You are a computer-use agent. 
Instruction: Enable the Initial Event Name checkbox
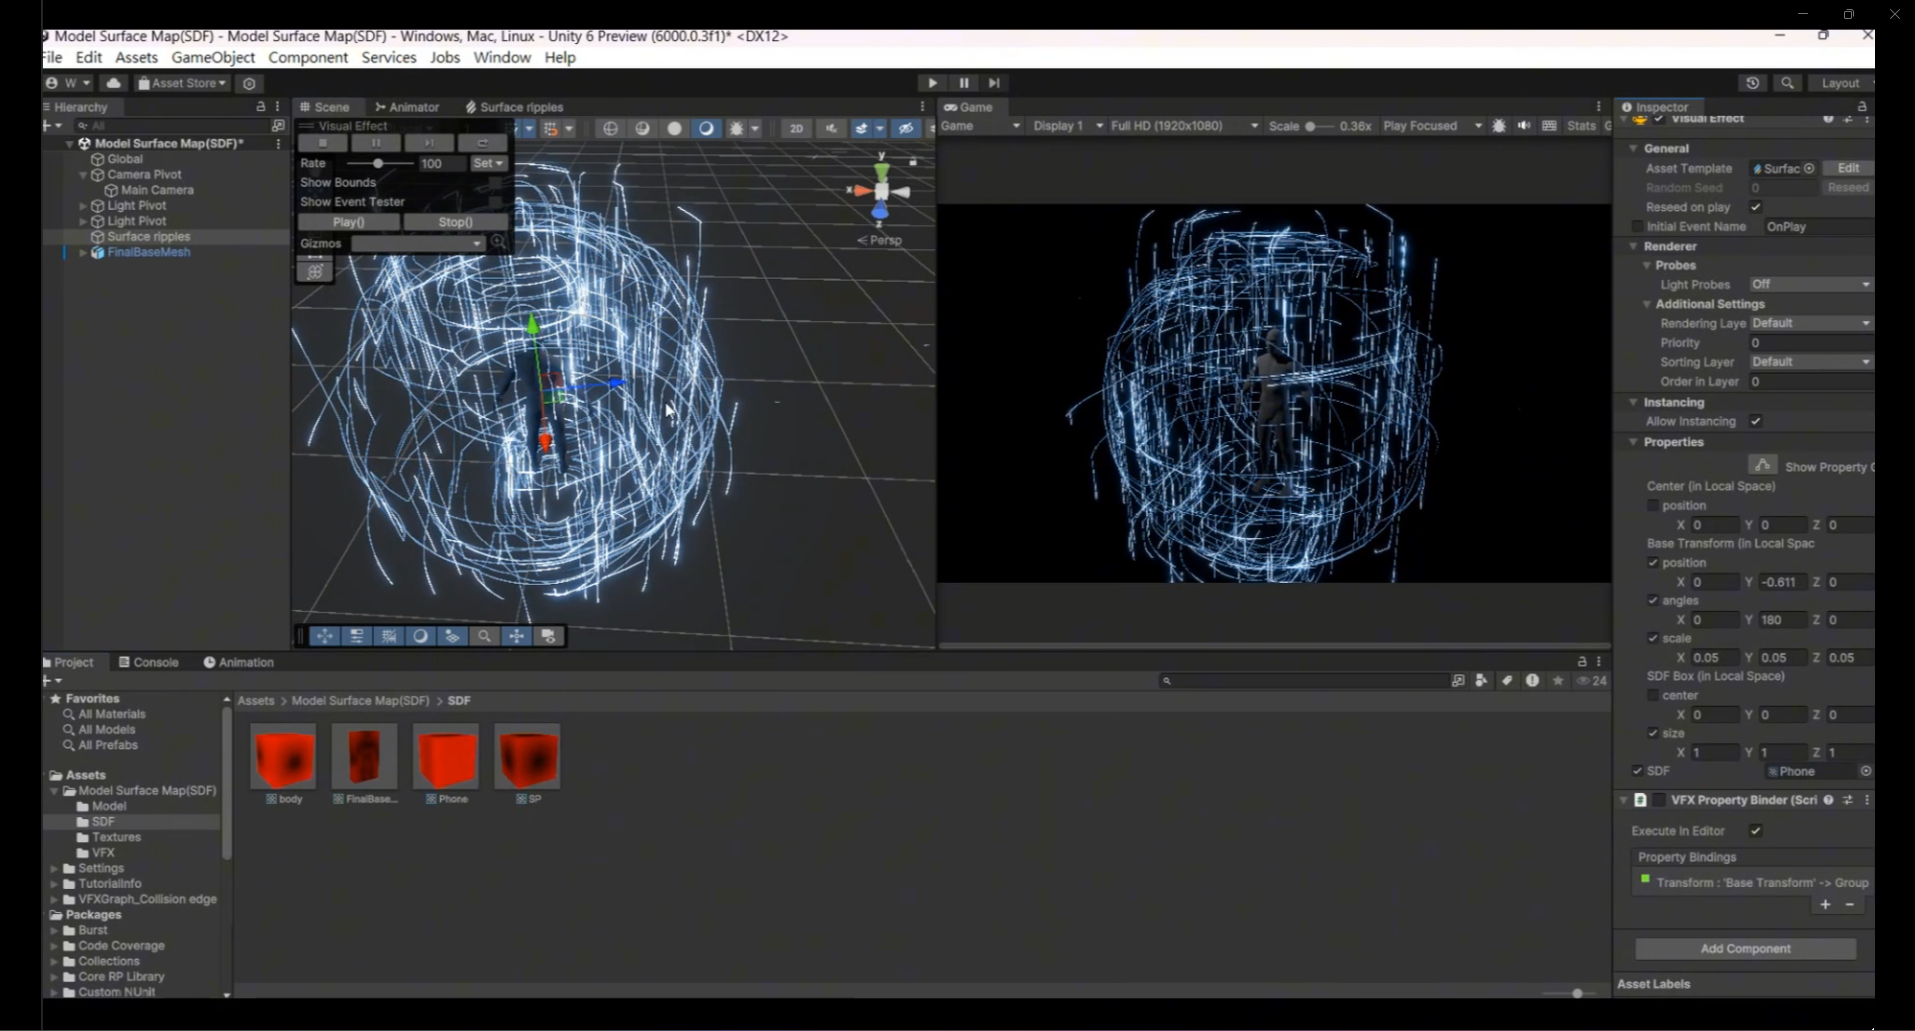1637,227
